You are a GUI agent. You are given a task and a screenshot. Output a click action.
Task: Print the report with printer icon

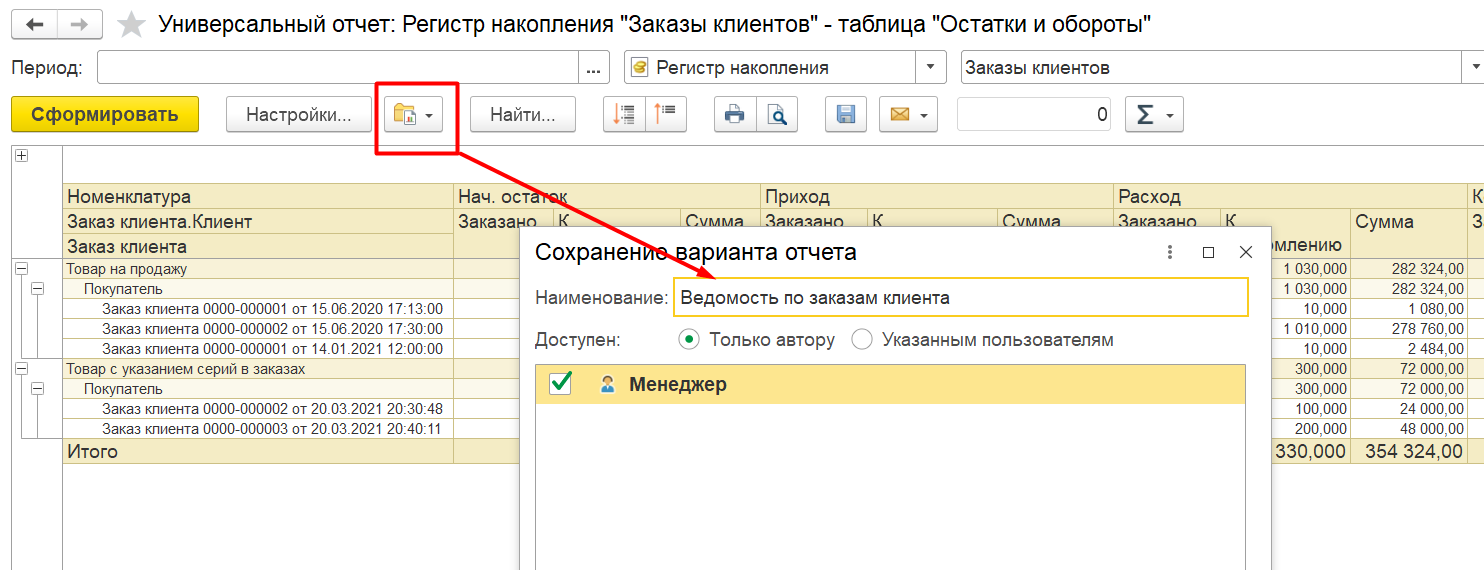(734, 114)
